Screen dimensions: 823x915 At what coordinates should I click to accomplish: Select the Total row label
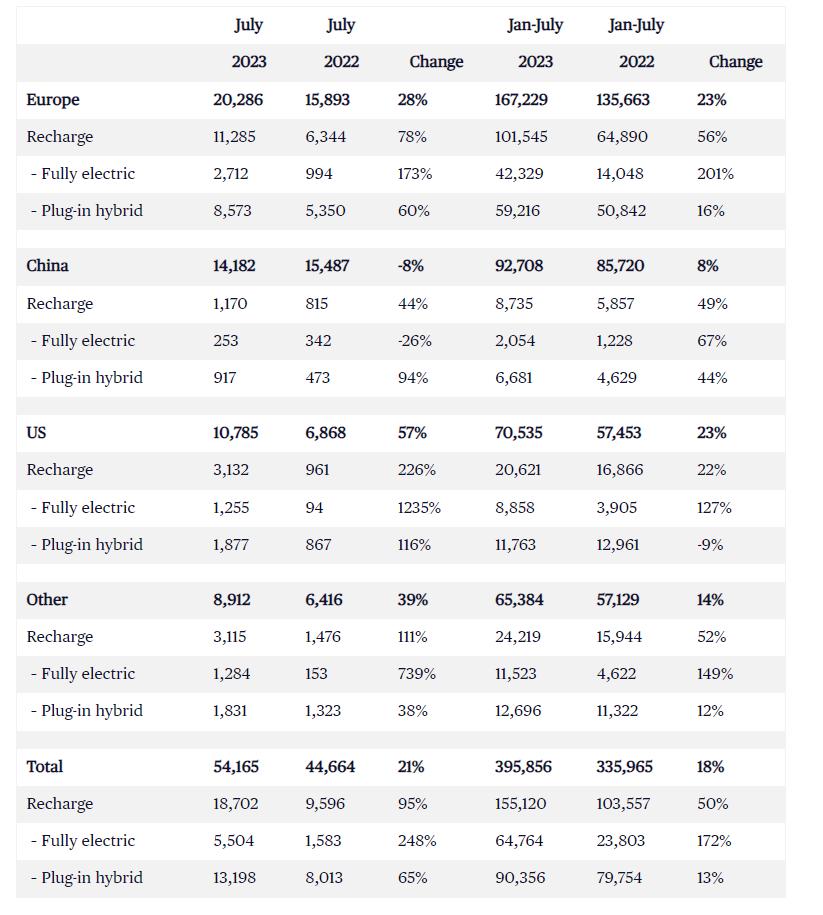(45, 767)
